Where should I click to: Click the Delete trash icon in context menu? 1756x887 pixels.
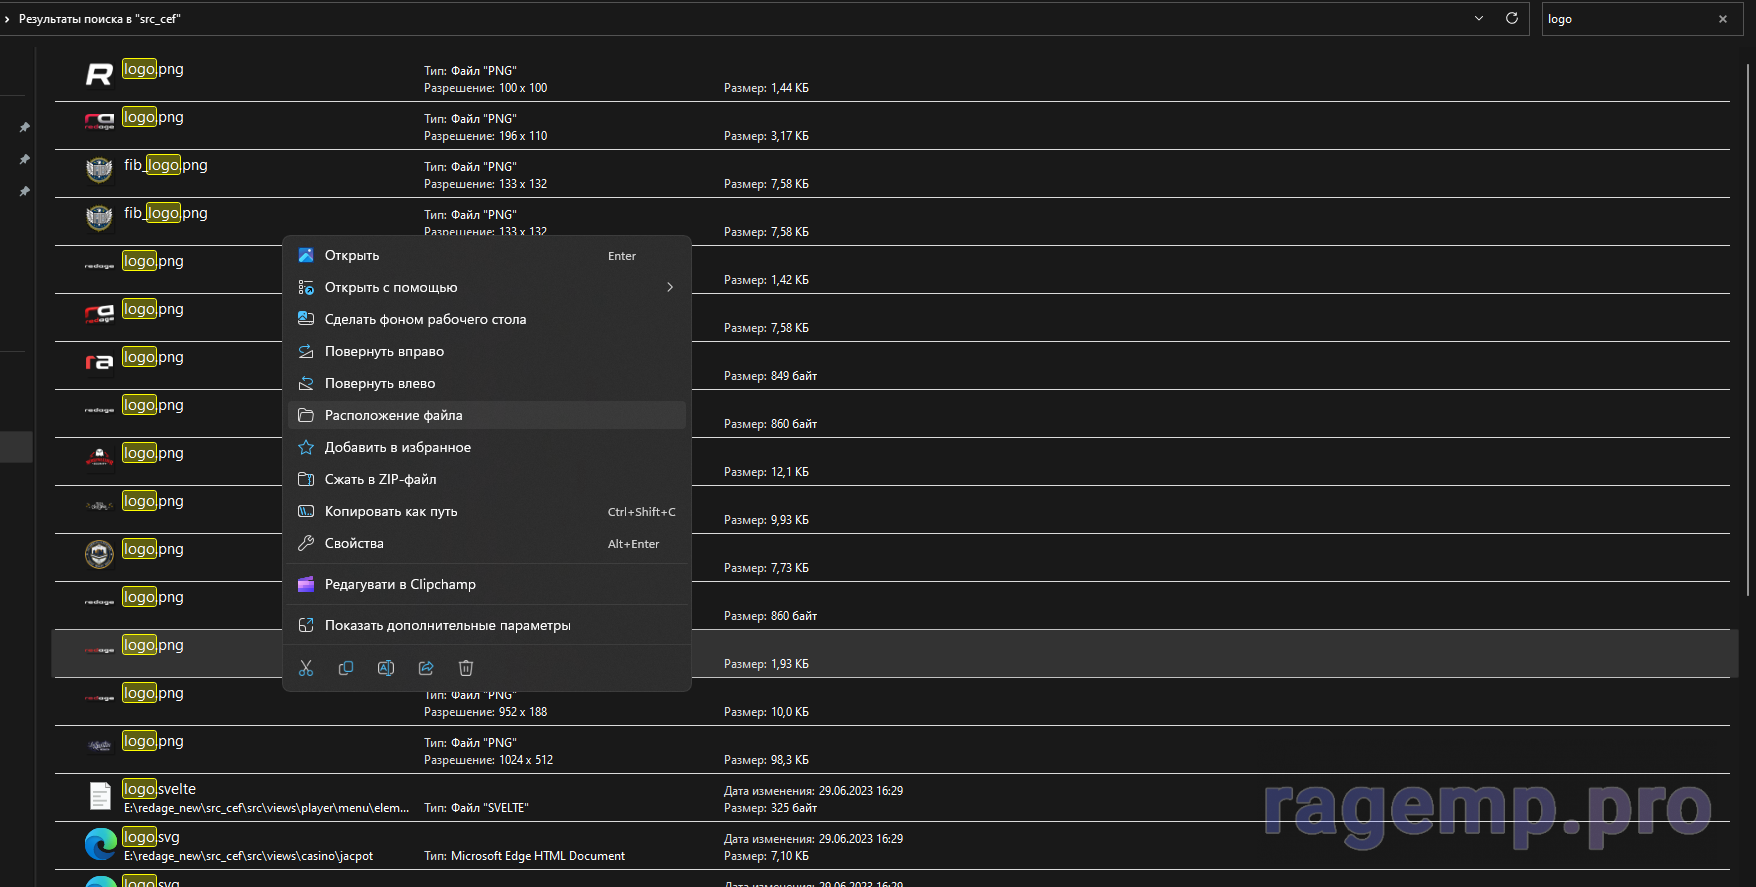click(x=466, y=668)
